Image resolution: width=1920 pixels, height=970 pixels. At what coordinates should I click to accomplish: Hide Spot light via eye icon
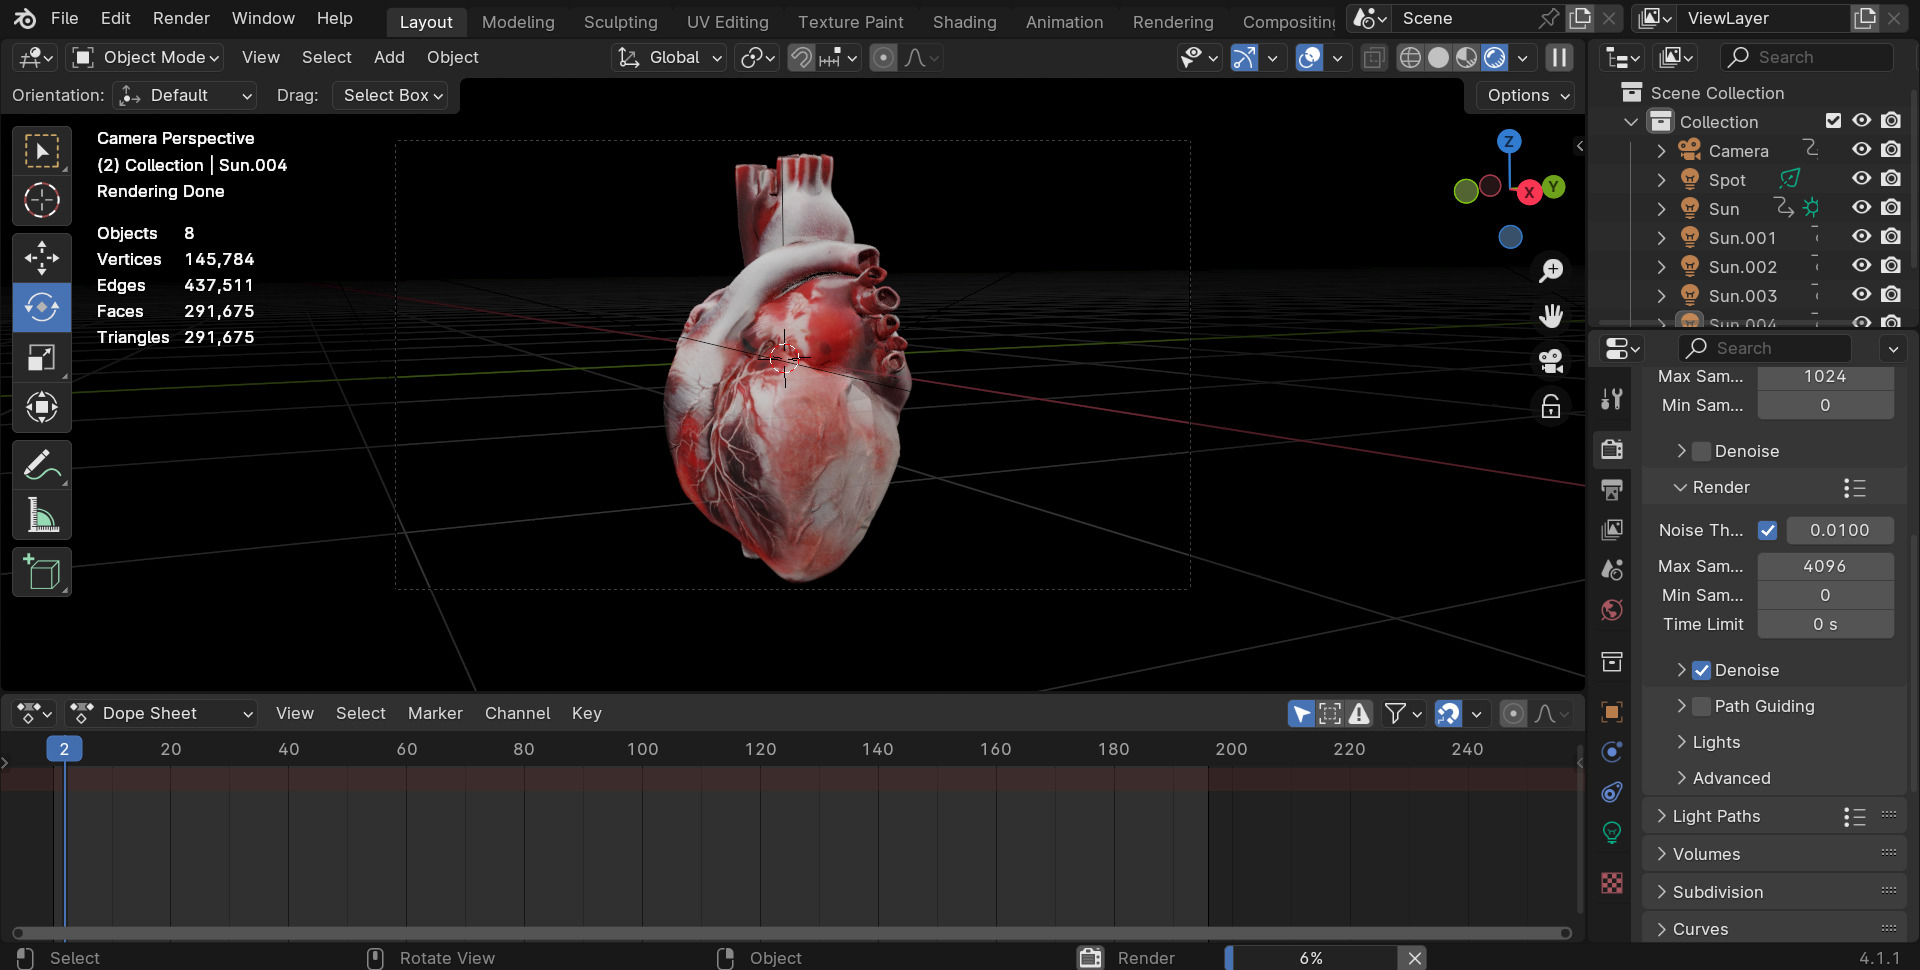click(x=1861, y=179)
